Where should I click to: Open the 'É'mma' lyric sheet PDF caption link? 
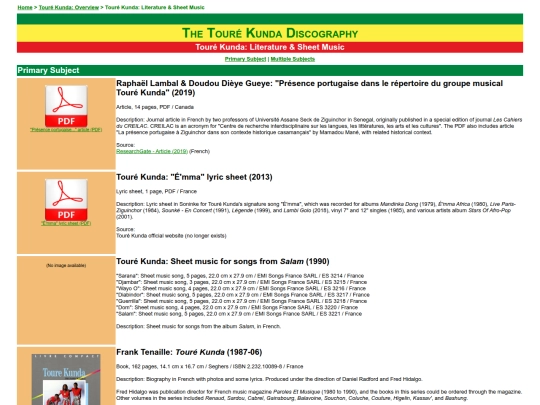(x=66, y=224)
